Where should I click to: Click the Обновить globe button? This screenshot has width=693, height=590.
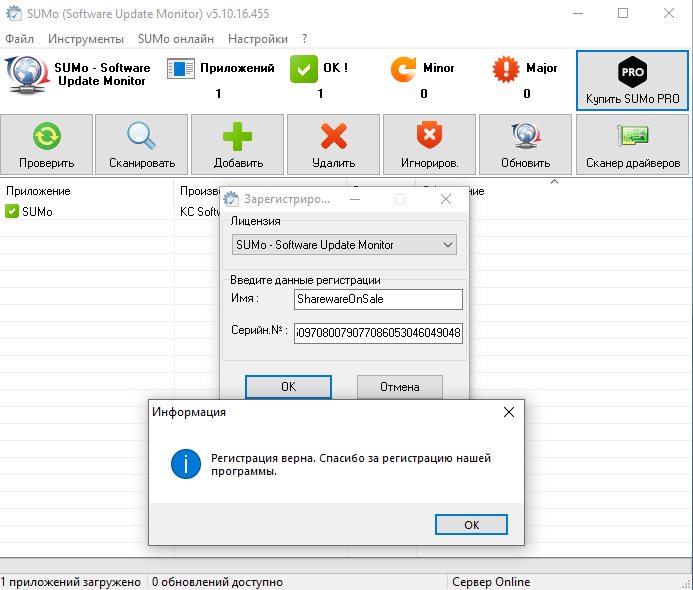click(x=525, y=145)
